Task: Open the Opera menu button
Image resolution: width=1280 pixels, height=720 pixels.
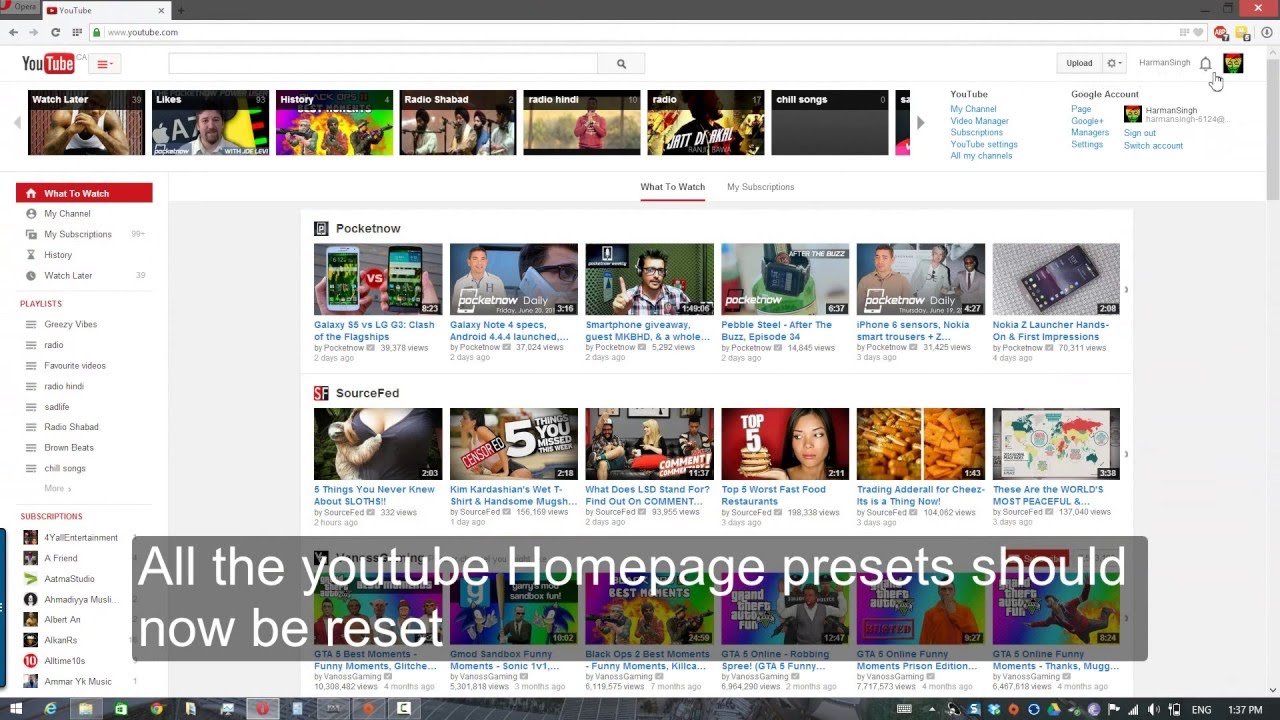Action: point(20,8)
